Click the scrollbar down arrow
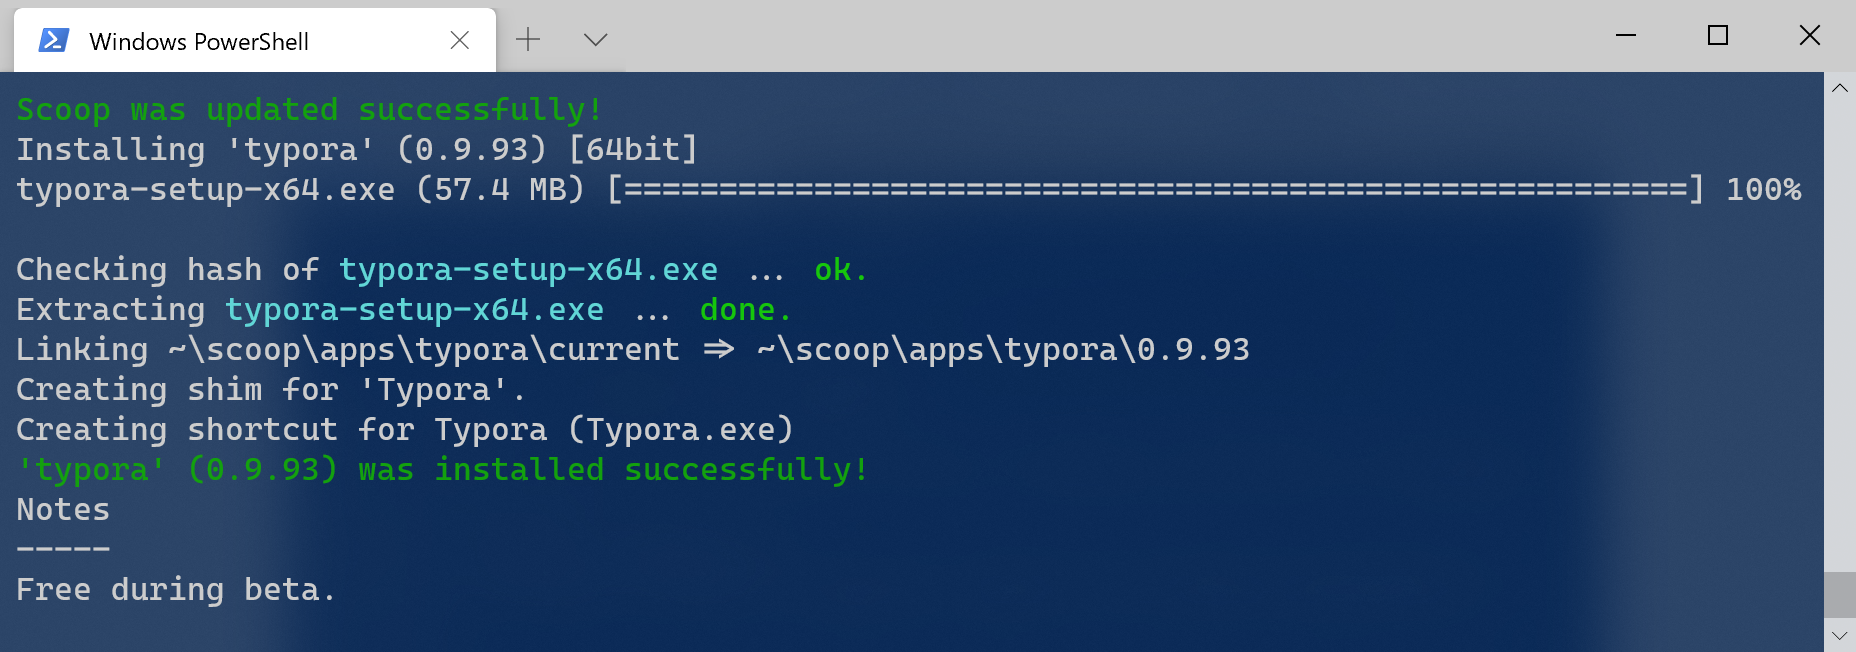Viewport: 1856px width, 652px height. pos(1839,636)
